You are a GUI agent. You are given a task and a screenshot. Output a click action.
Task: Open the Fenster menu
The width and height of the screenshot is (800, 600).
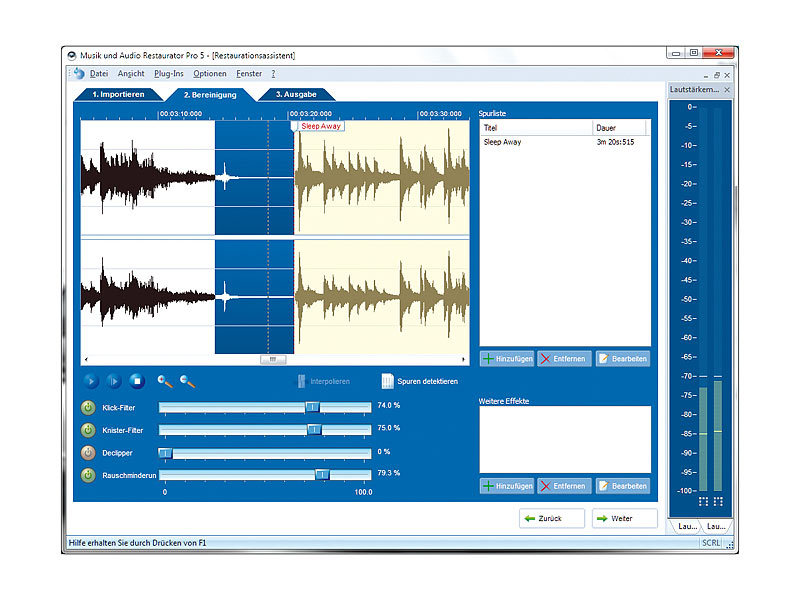[249, 73]
